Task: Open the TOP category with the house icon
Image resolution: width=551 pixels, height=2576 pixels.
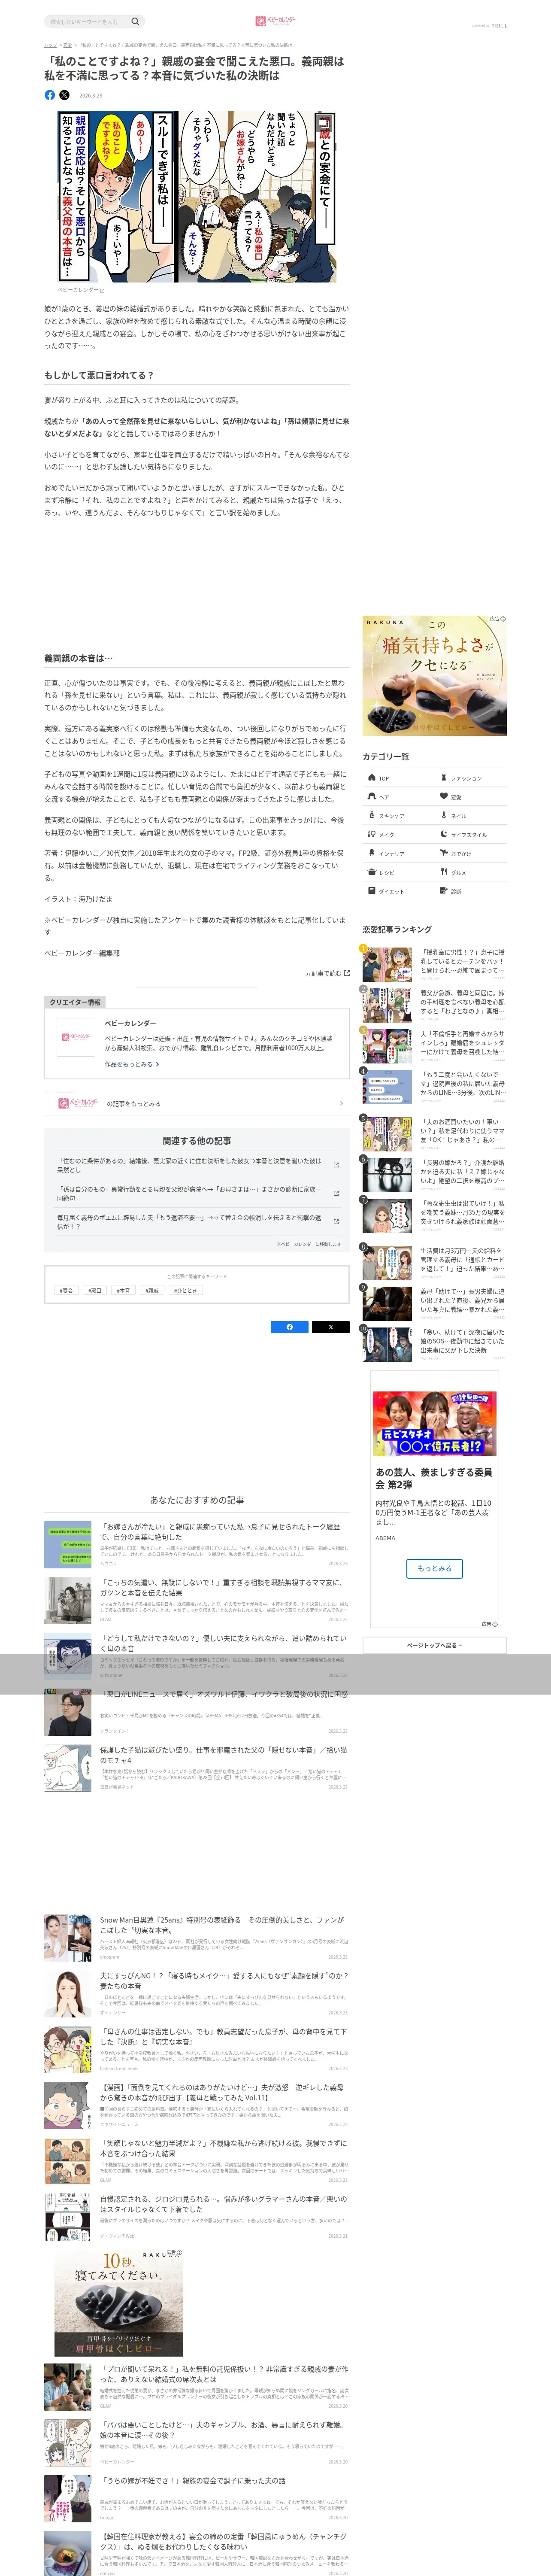Action: pos(372,777)
